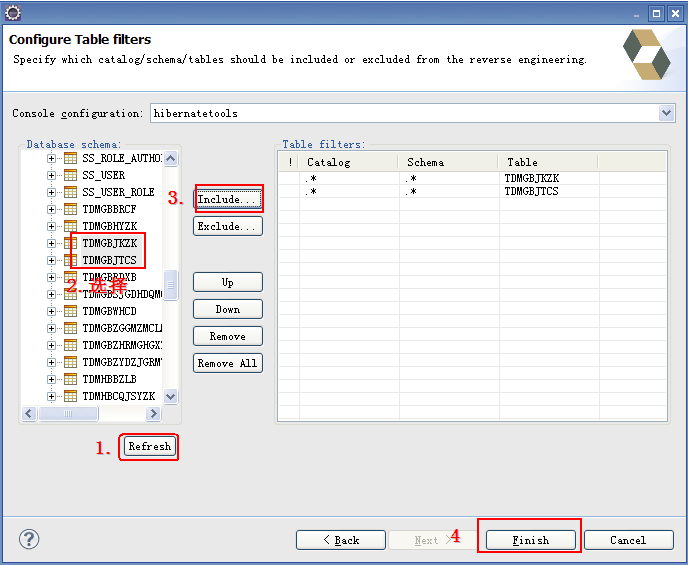Screen dimensions: 688x565
Task: Expand the TDMGBJTCS tree node
Action: pyautogui.click(x=51, y=261)
